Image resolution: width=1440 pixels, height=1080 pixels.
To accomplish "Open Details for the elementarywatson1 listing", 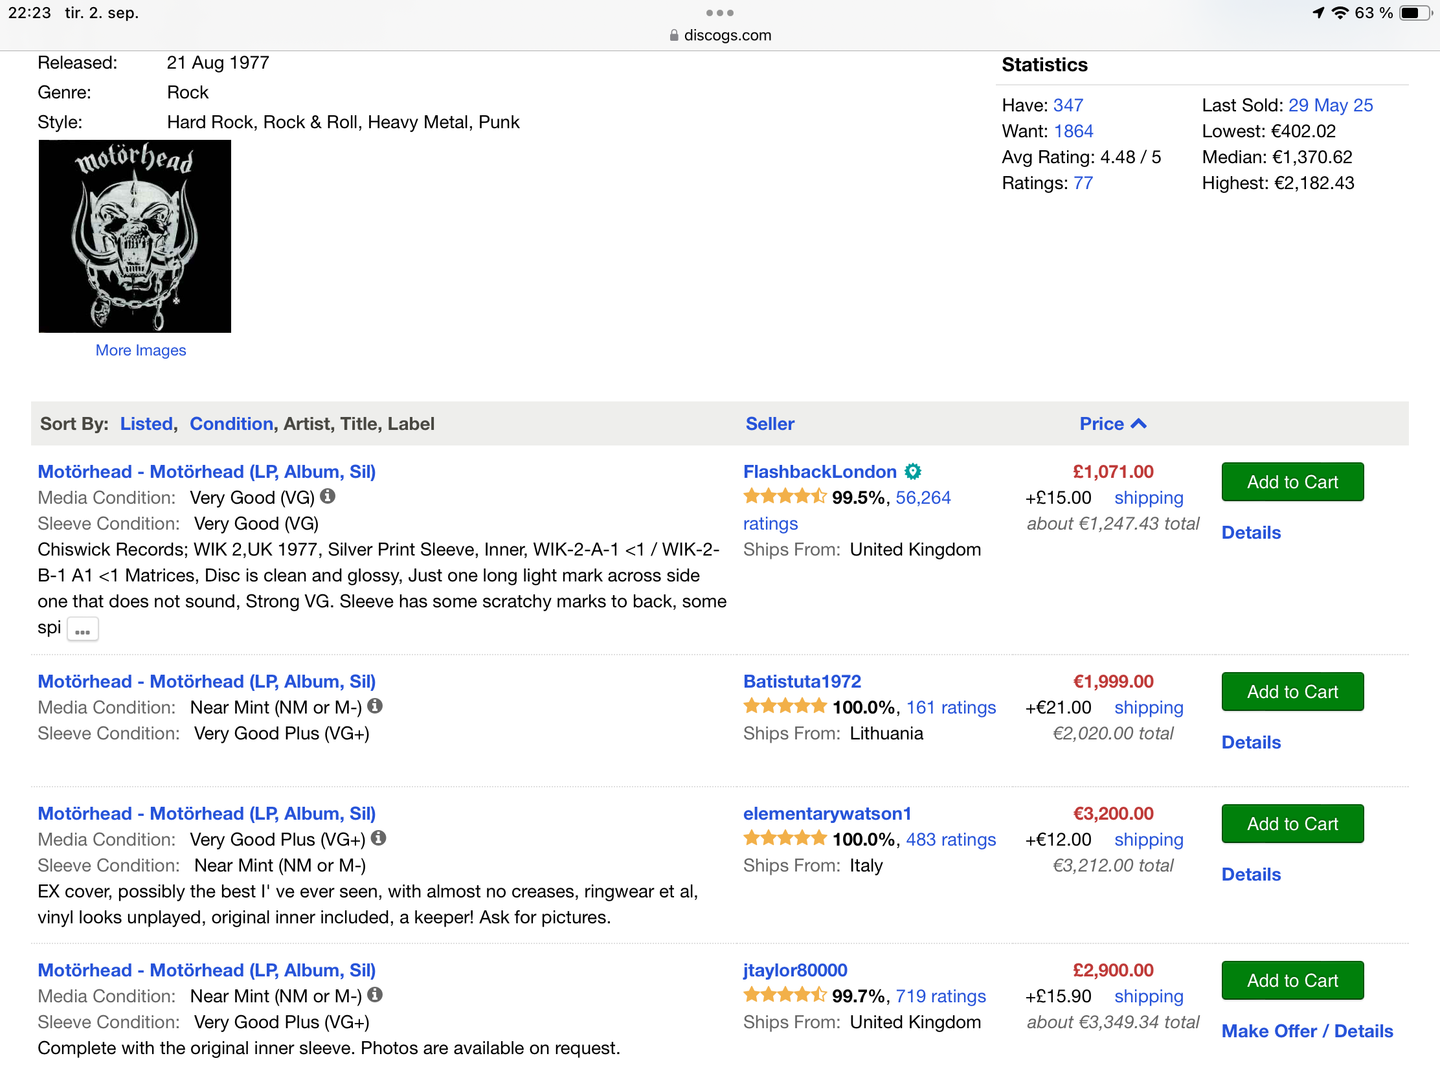I will tap(1251, 875).
